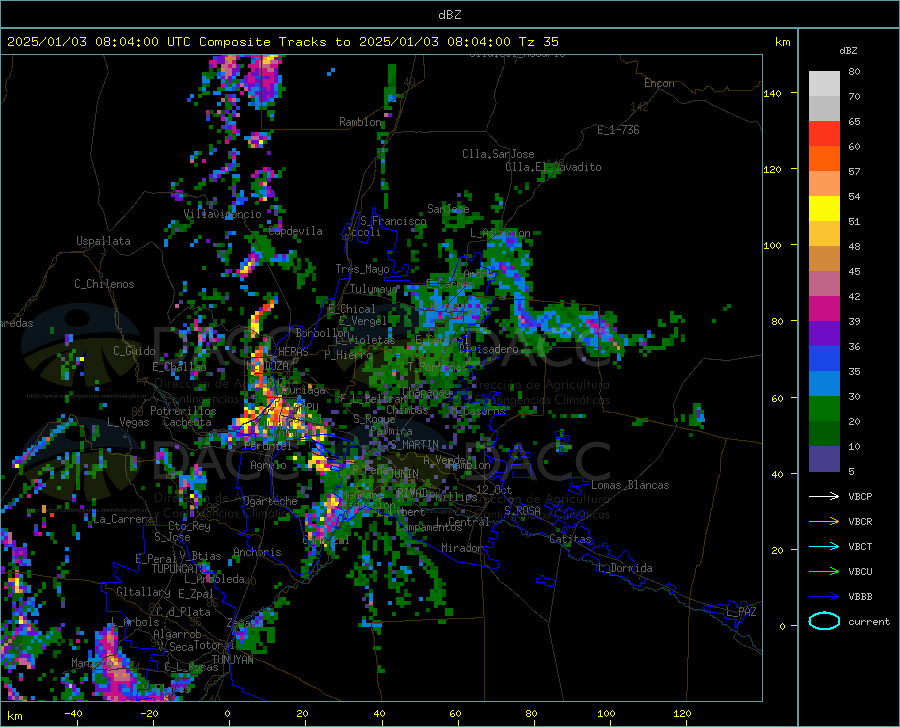Pick the magenta 39 dBZ color swatch
The width and height of the screenshot is (900, 727).
(x=824, y=309)
